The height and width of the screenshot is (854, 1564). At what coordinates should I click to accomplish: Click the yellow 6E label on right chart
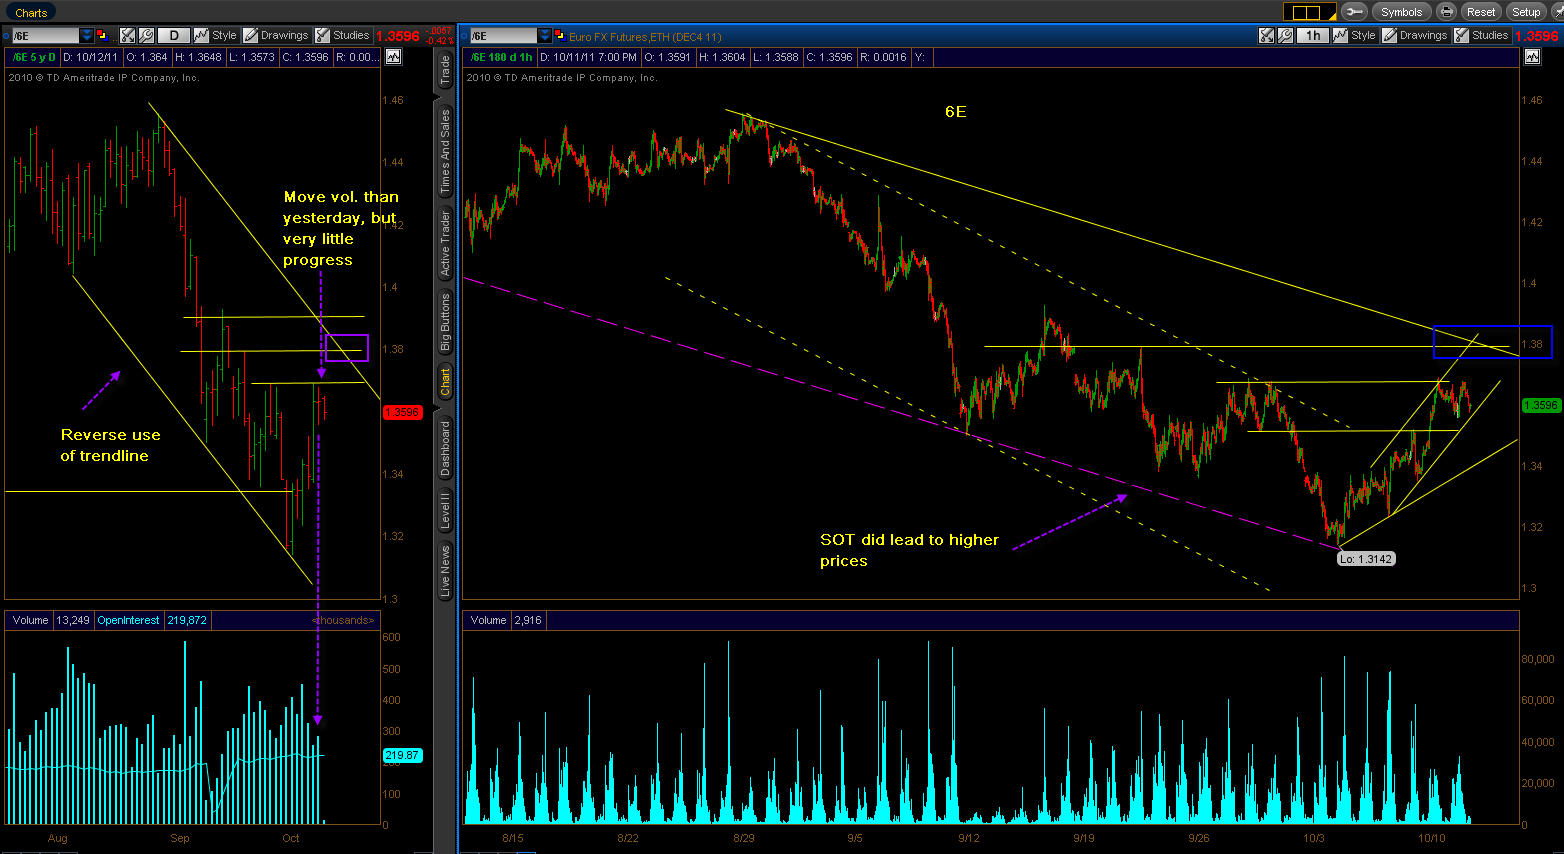pos(956,111)
